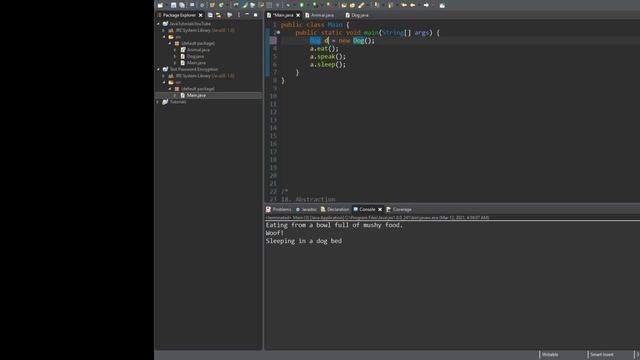Collapse the JavaTutorialsYouTube project node
640x360 pixels.
point(158,24)
